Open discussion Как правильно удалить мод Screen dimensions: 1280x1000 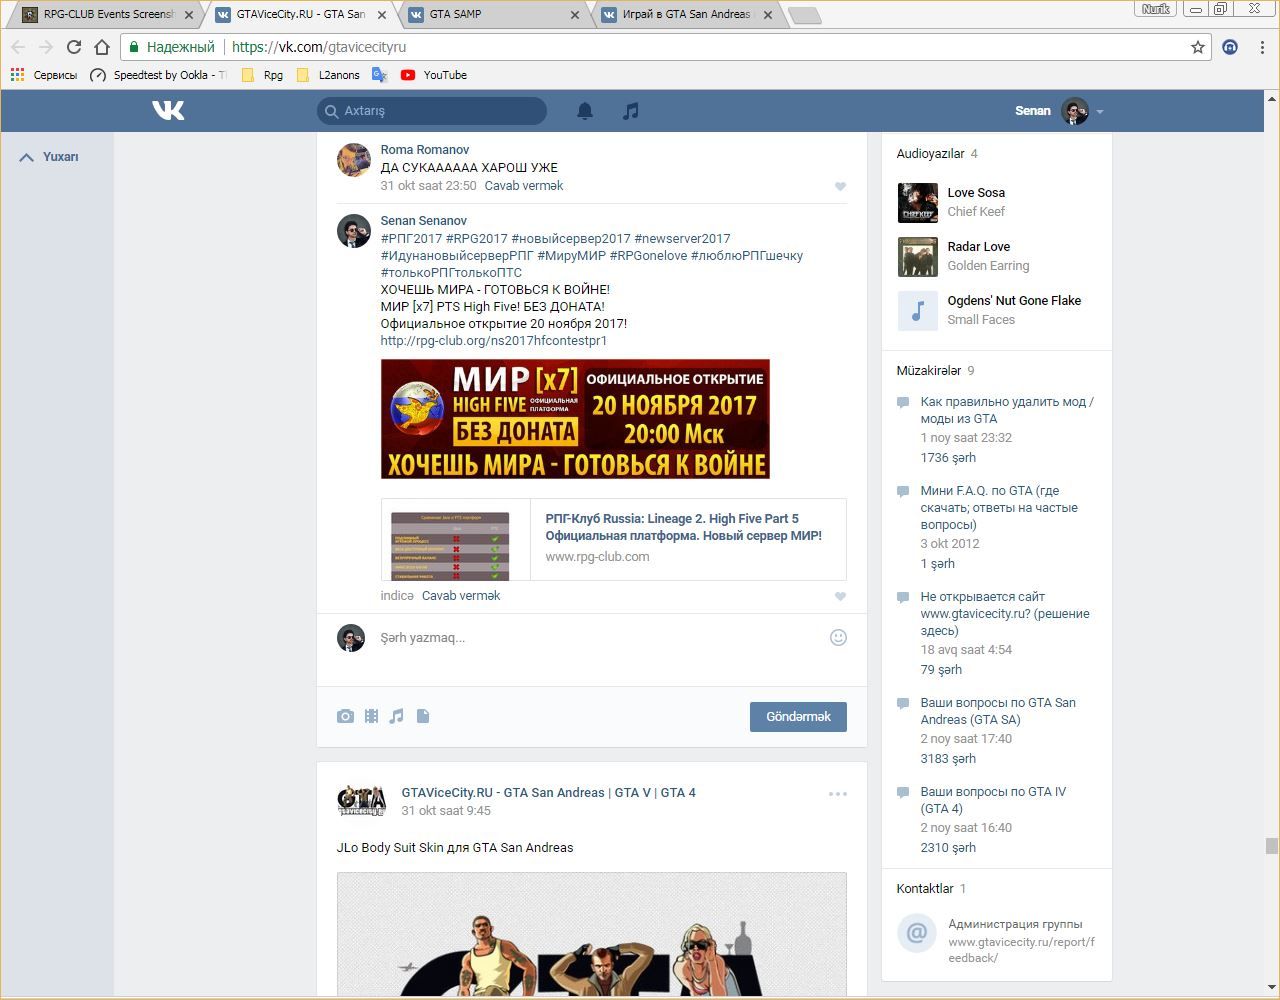tap(1007, 410)
